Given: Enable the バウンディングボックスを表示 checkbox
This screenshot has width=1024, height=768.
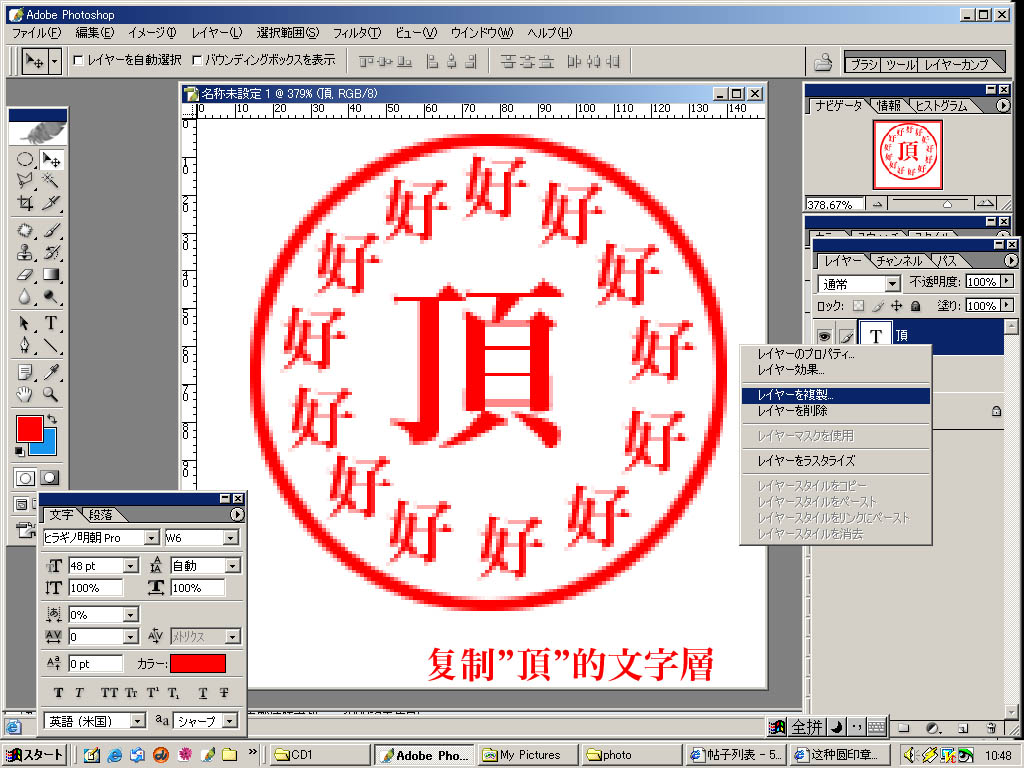Looking at the screenshot, I should coord(197,61).
